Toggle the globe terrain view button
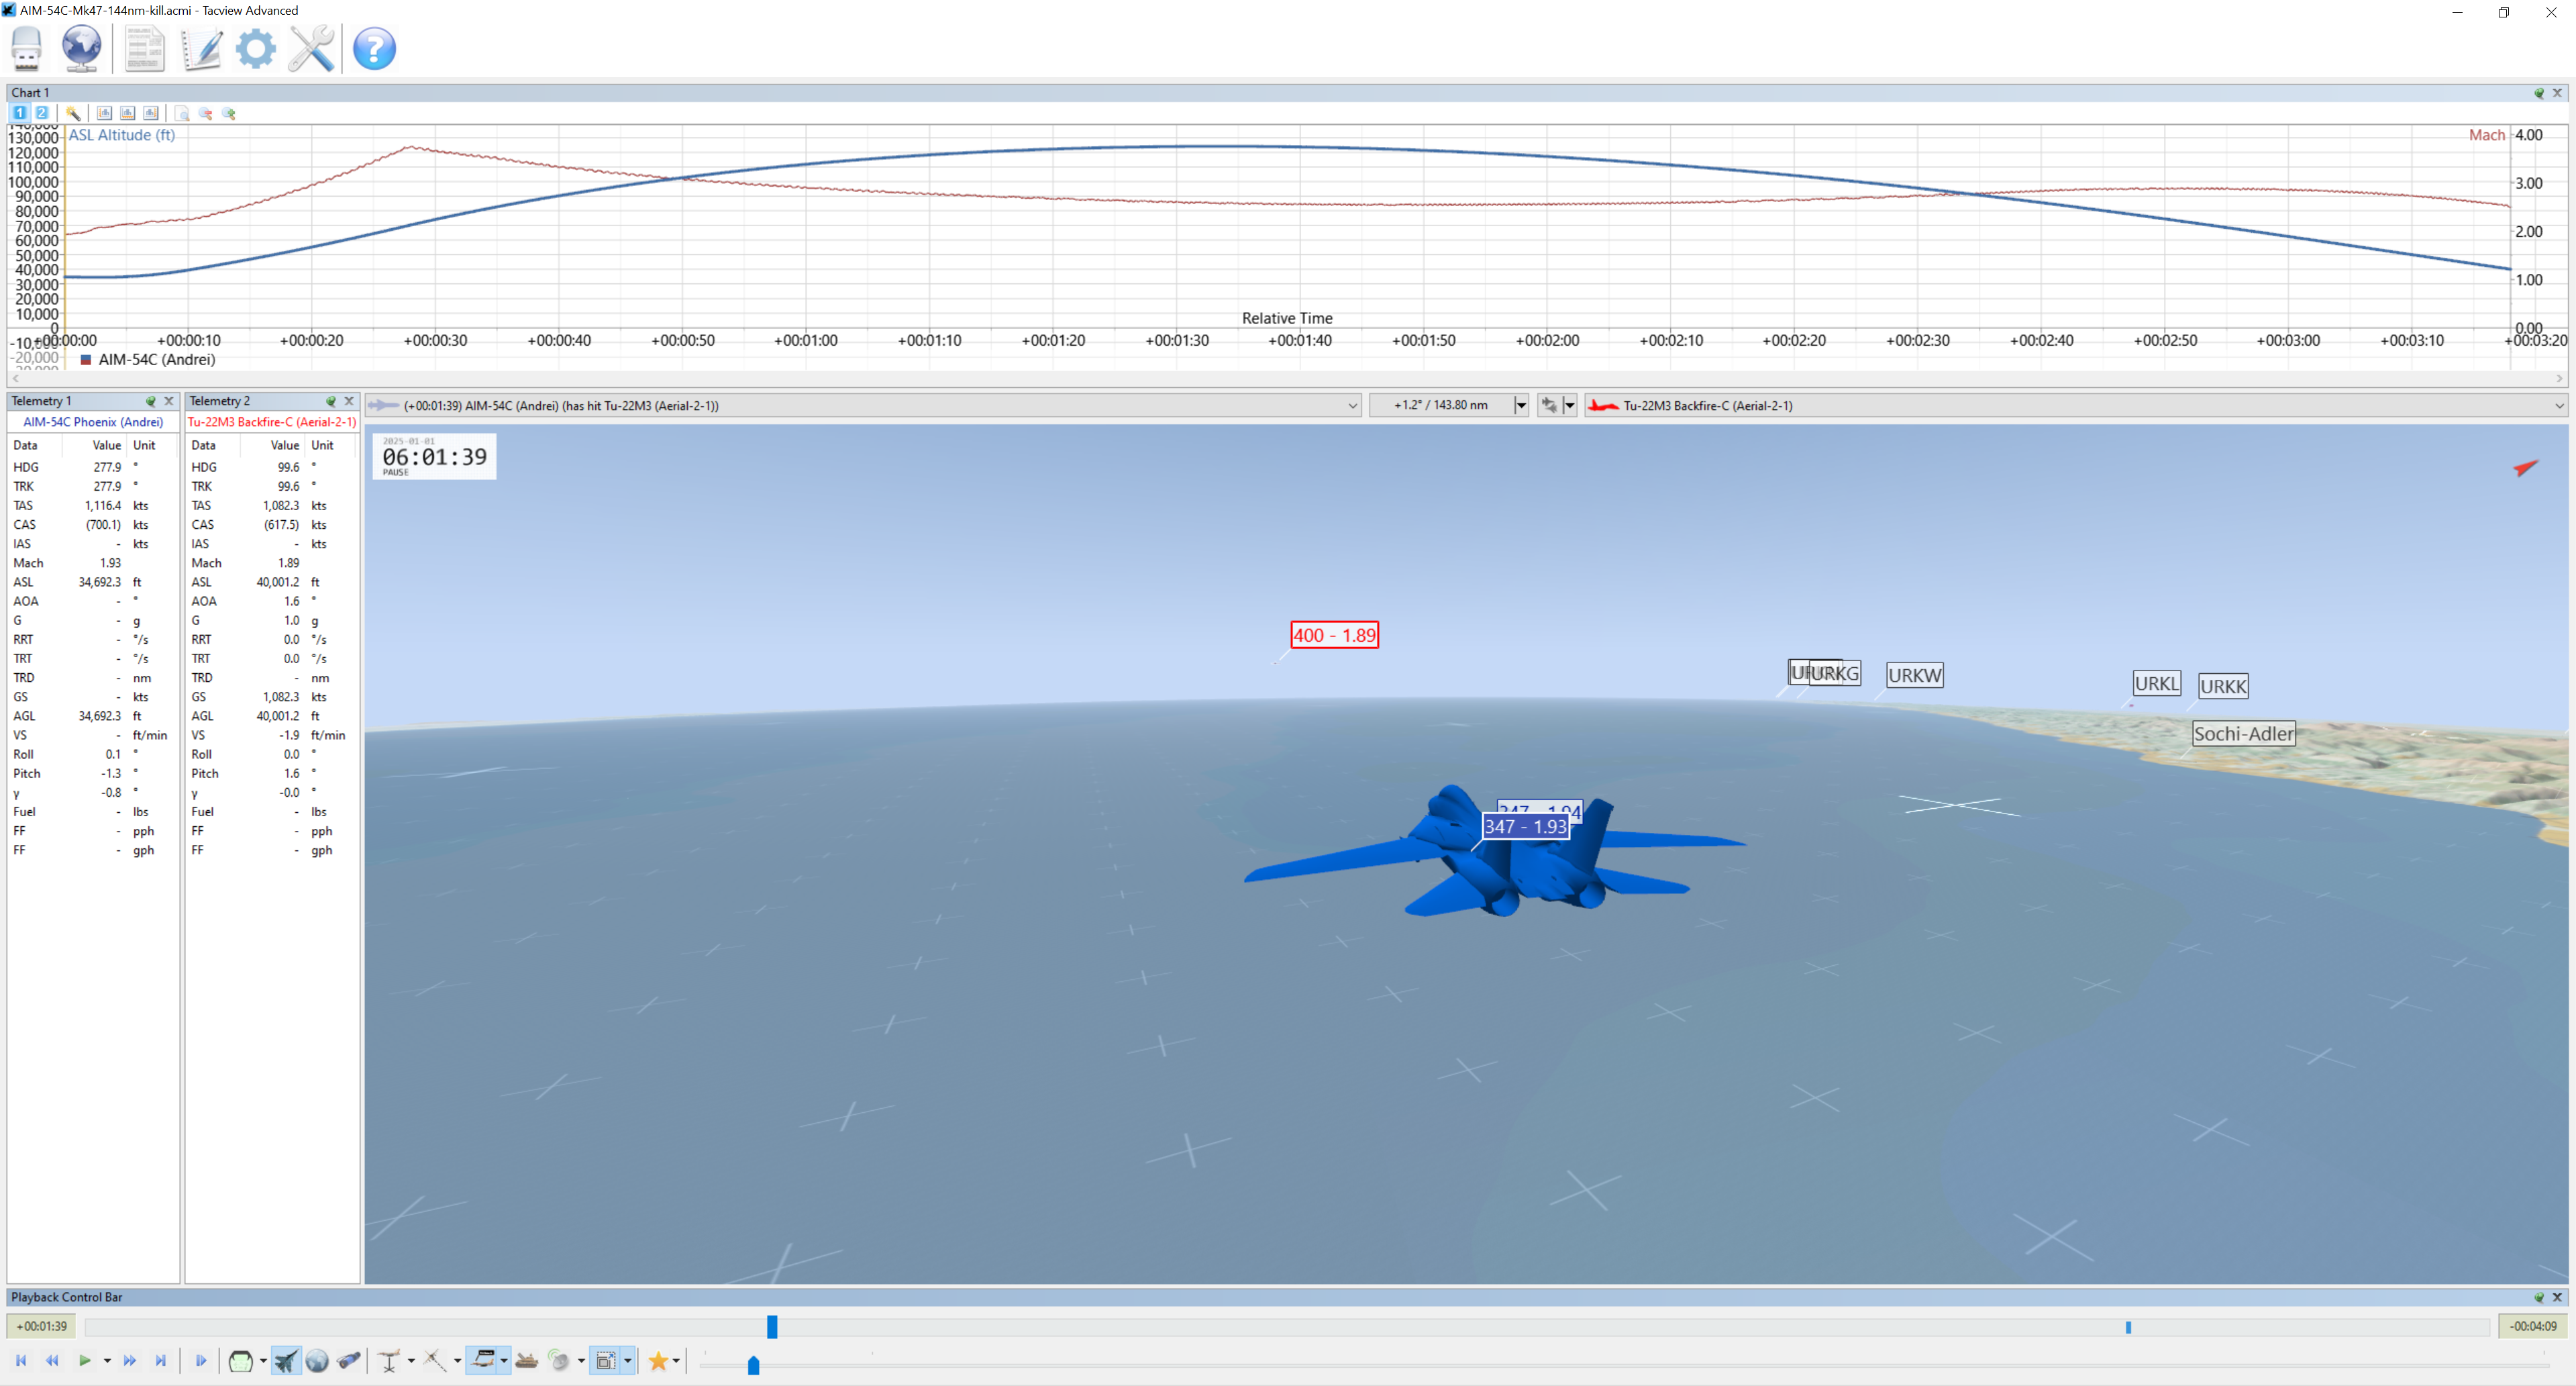 (x=317, y=1360)
